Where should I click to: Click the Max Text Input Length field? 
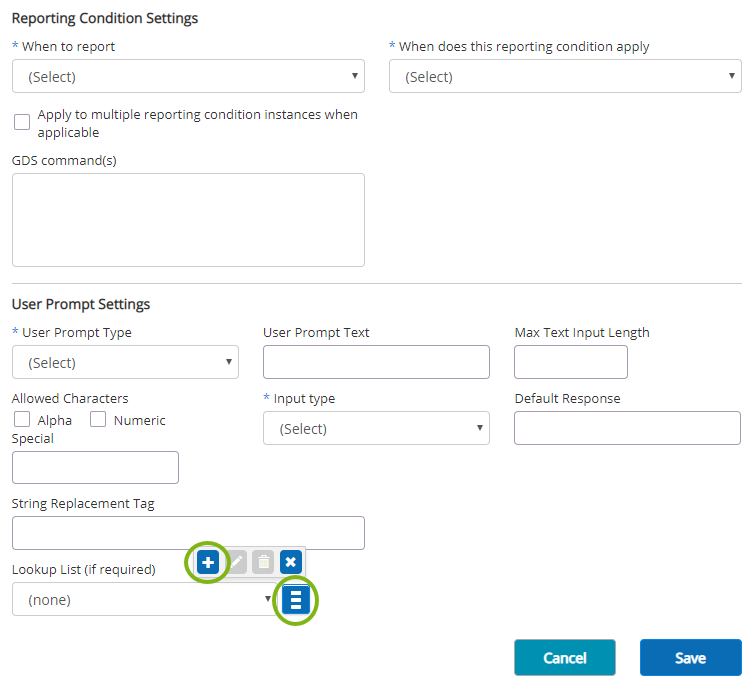point(571,362)
